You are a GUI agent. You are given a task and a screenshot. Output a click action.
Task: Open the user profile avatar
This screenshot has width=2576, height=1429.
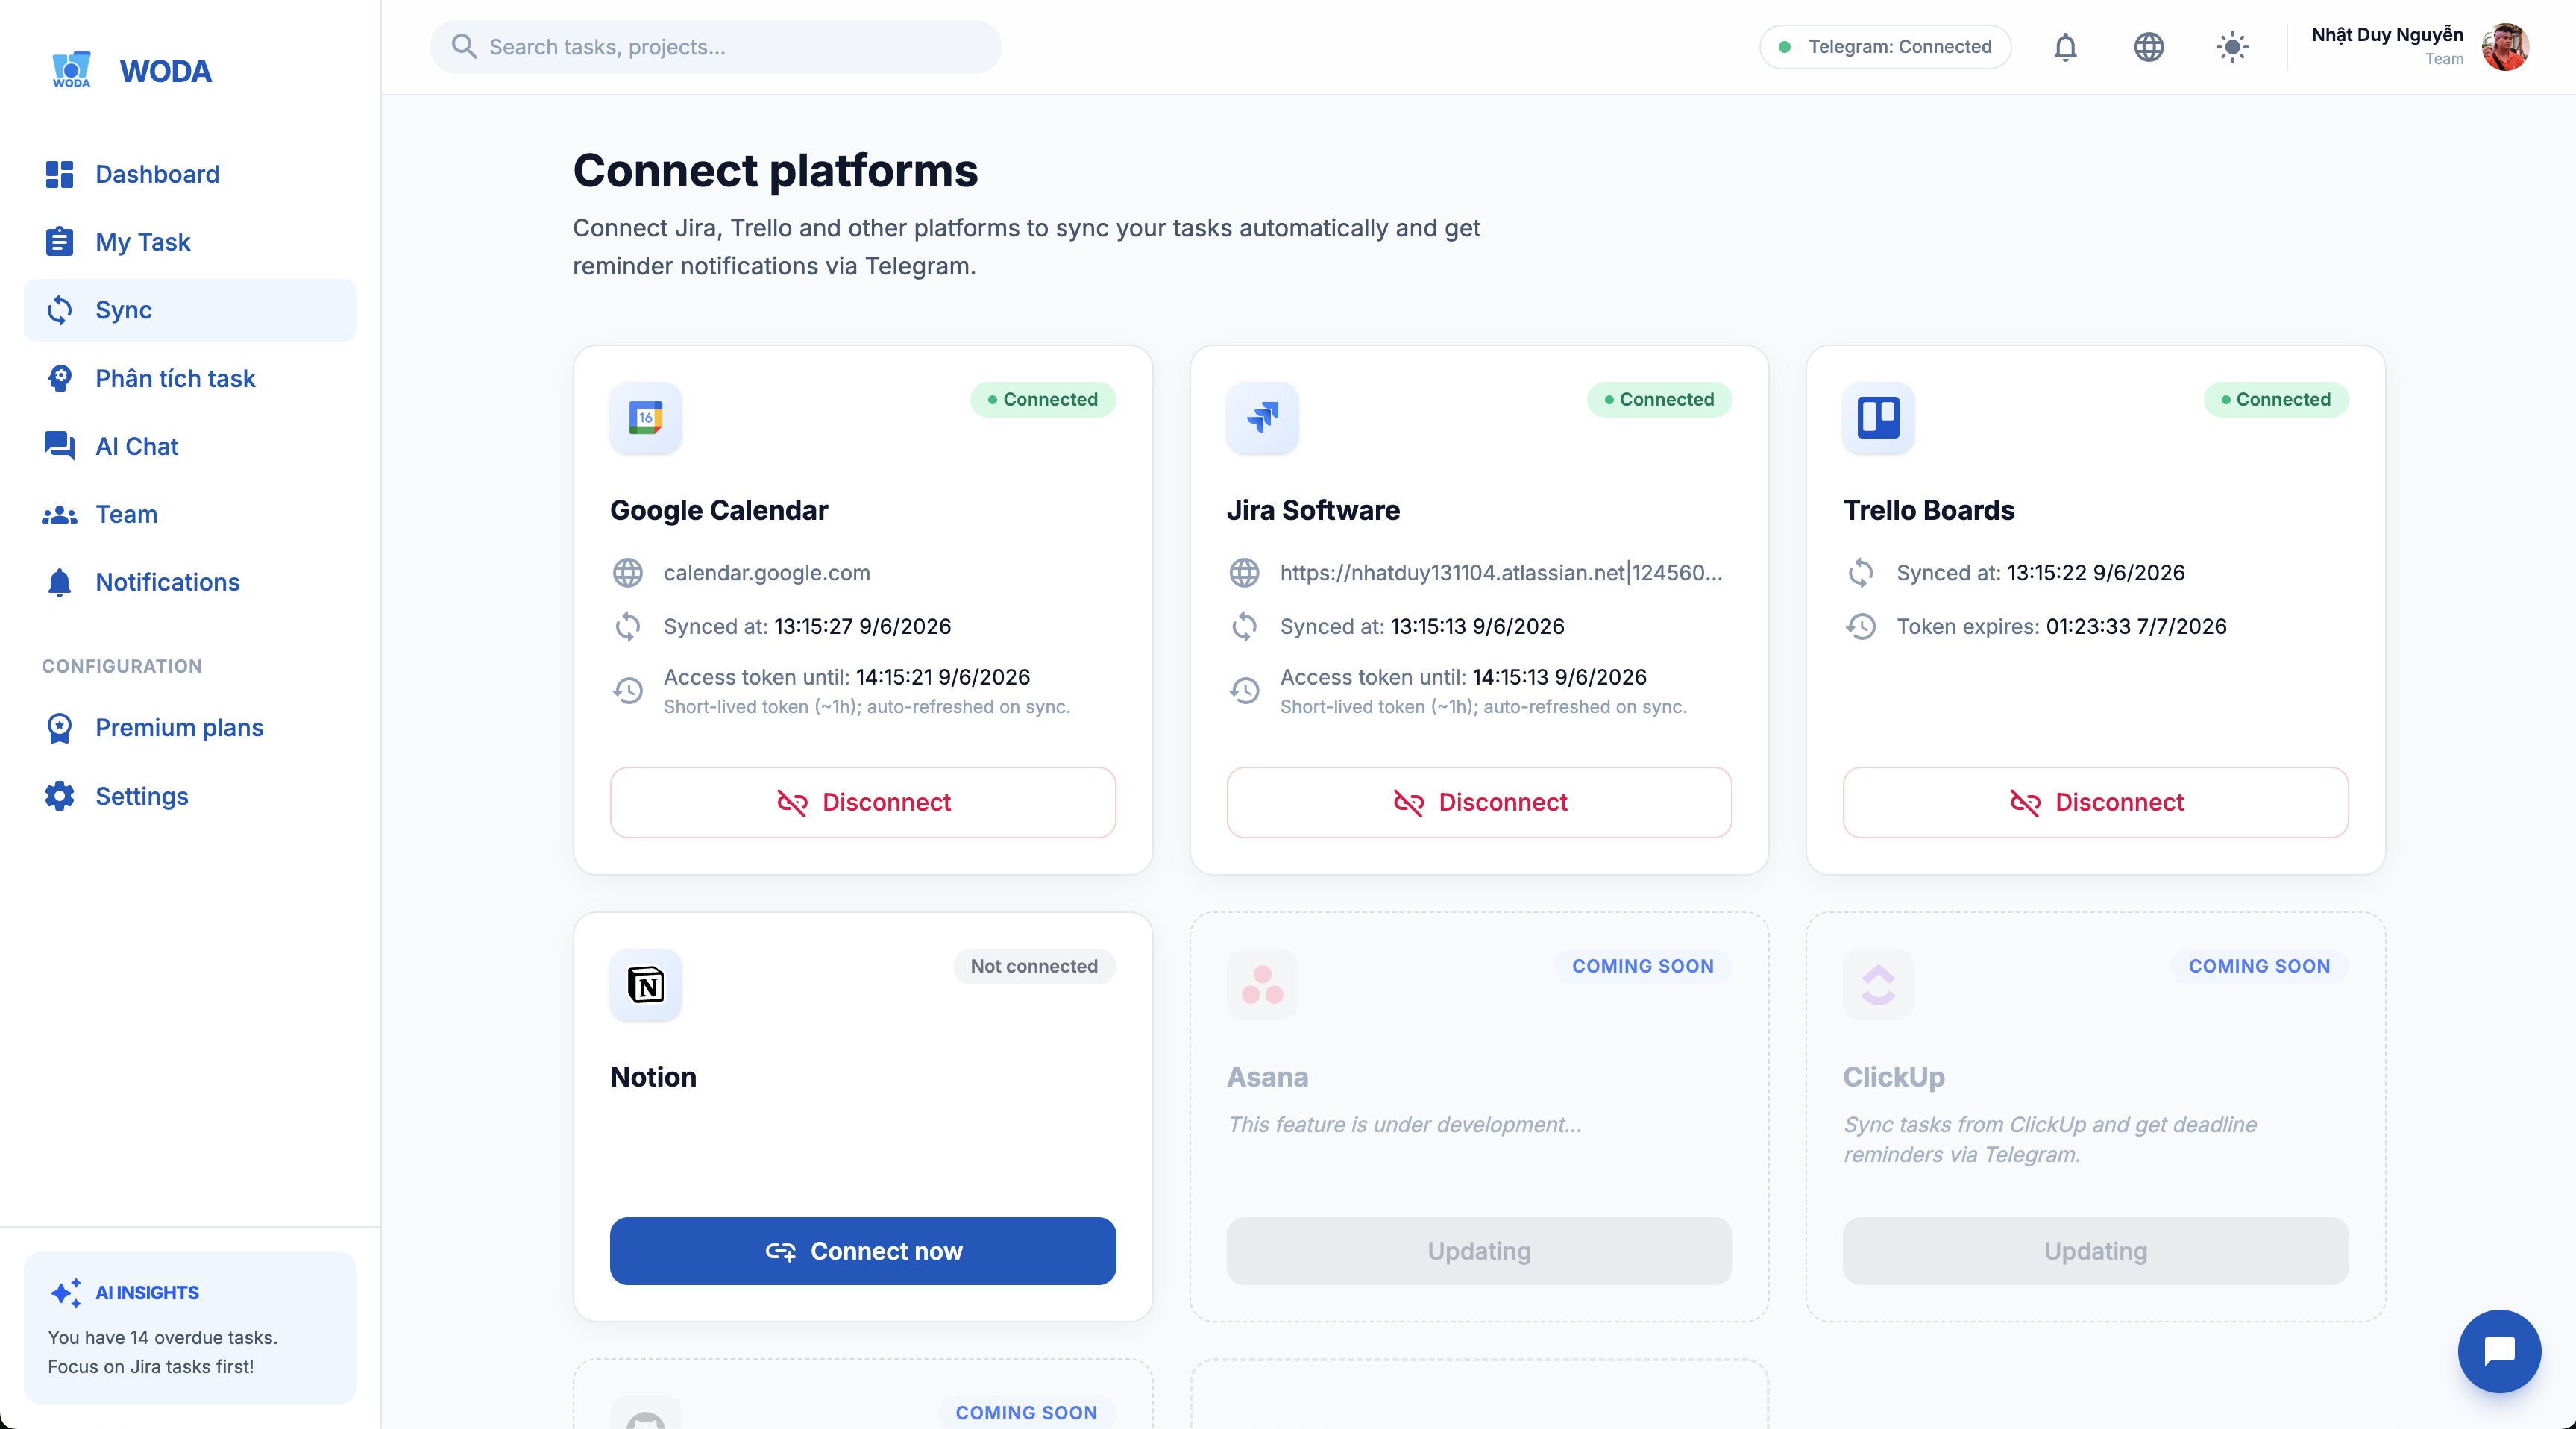pos(2505,47)
